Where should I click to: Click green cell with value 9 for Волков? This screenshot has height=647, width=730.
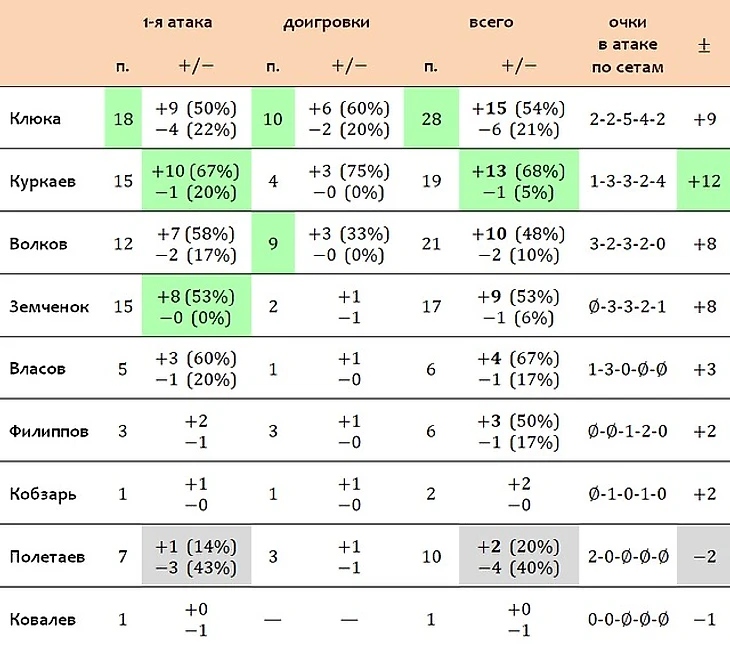click(x=273, y=243)
